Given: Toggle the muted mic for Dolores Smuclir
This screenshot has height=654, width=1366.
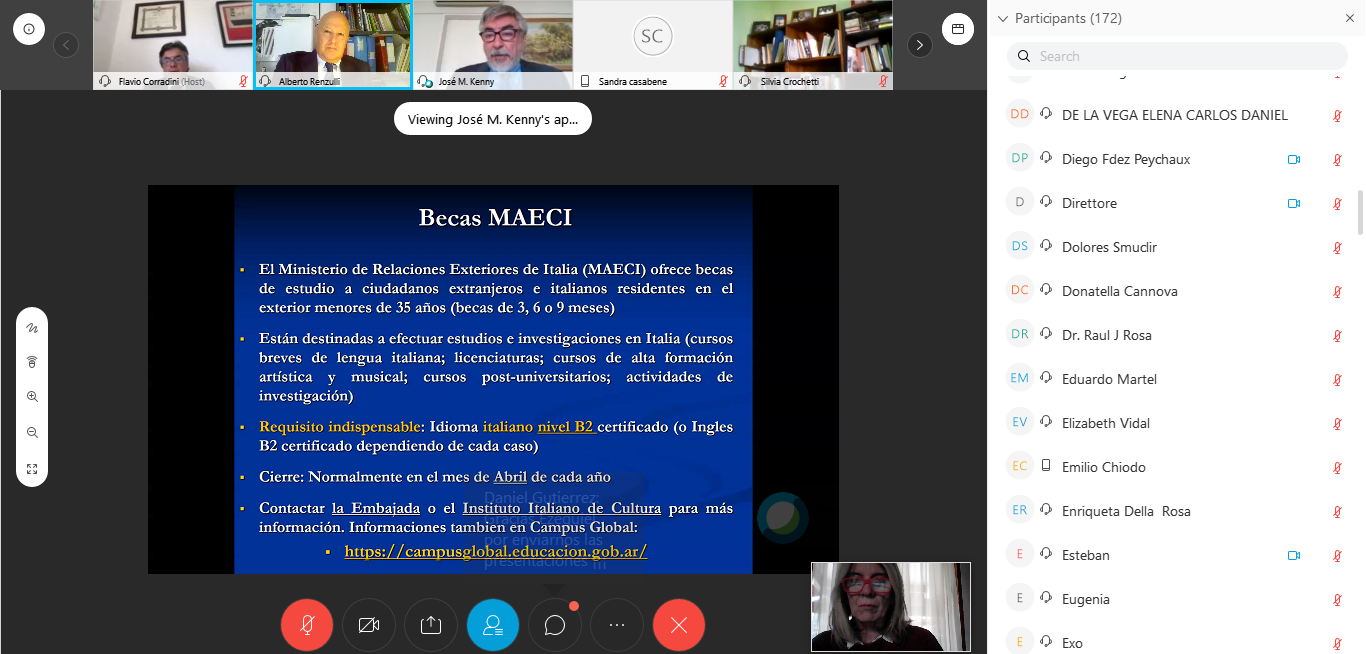Looking at the screenshot, I should [1337, 248].
